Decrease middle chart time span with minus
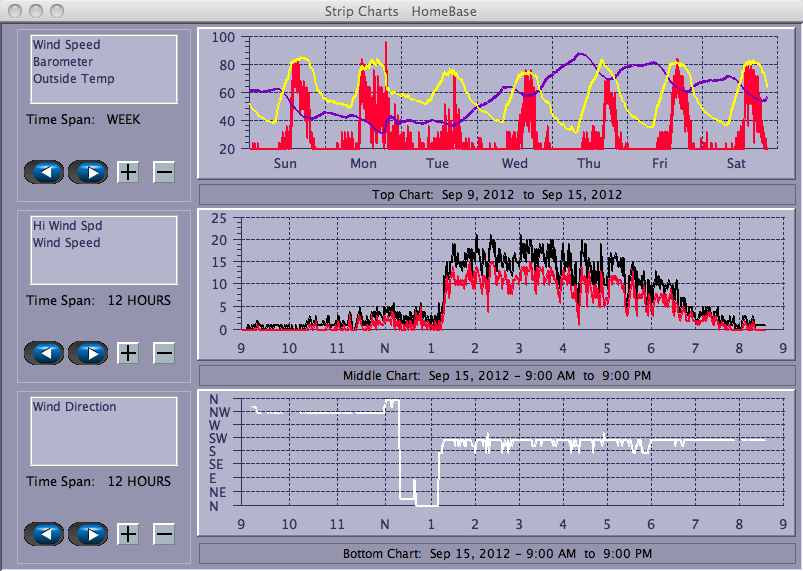803x571 pixels. pyautogui.click(x=164, y=353)
